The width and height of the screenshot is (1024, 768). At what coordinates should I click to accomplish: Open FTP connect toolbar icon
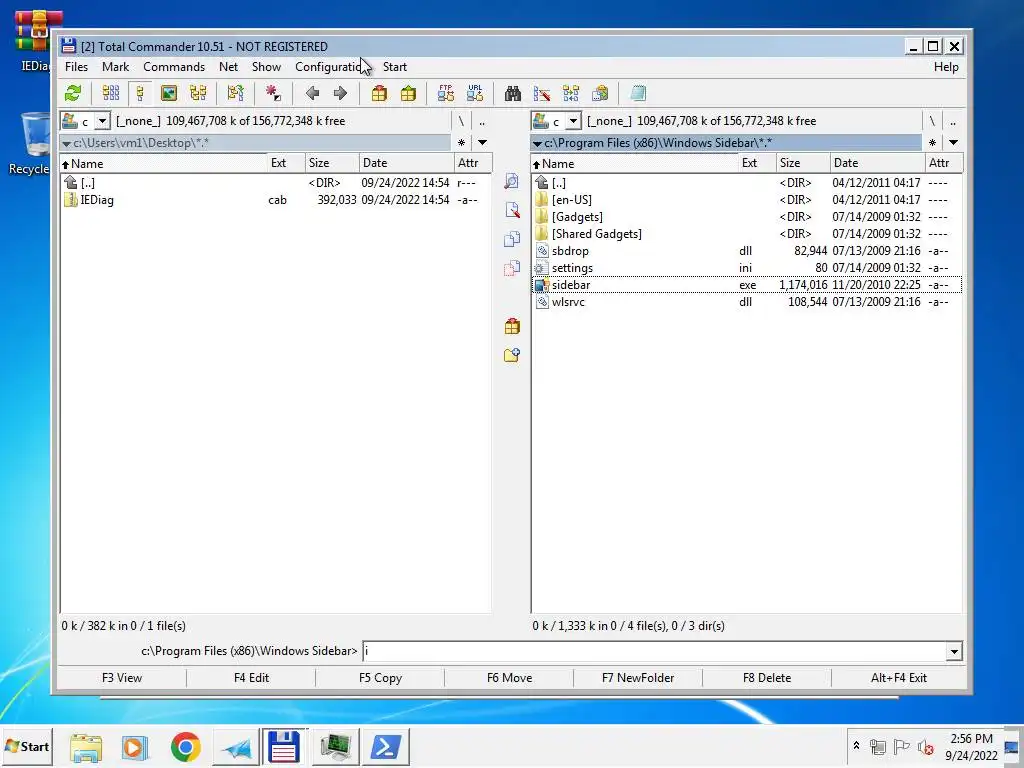point(446,93)
